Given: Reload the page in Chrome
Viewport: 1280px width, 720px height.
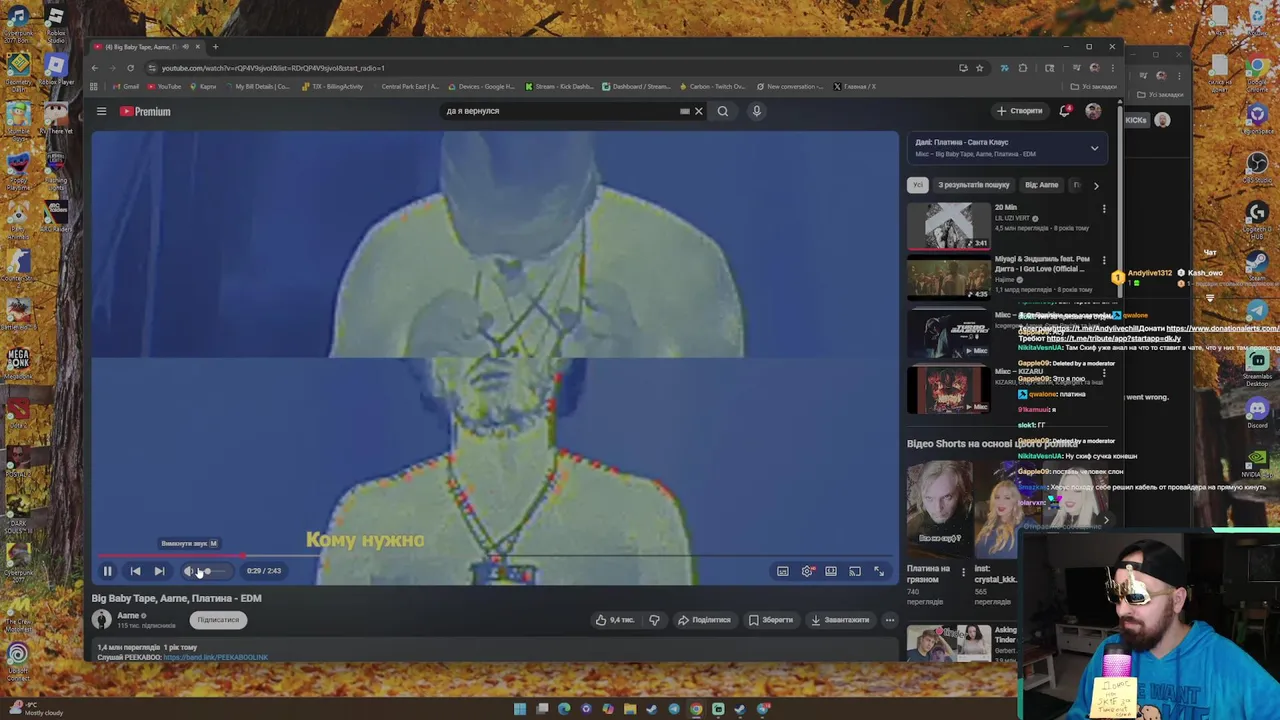Looking at the screenshot, I should (130, 68).
